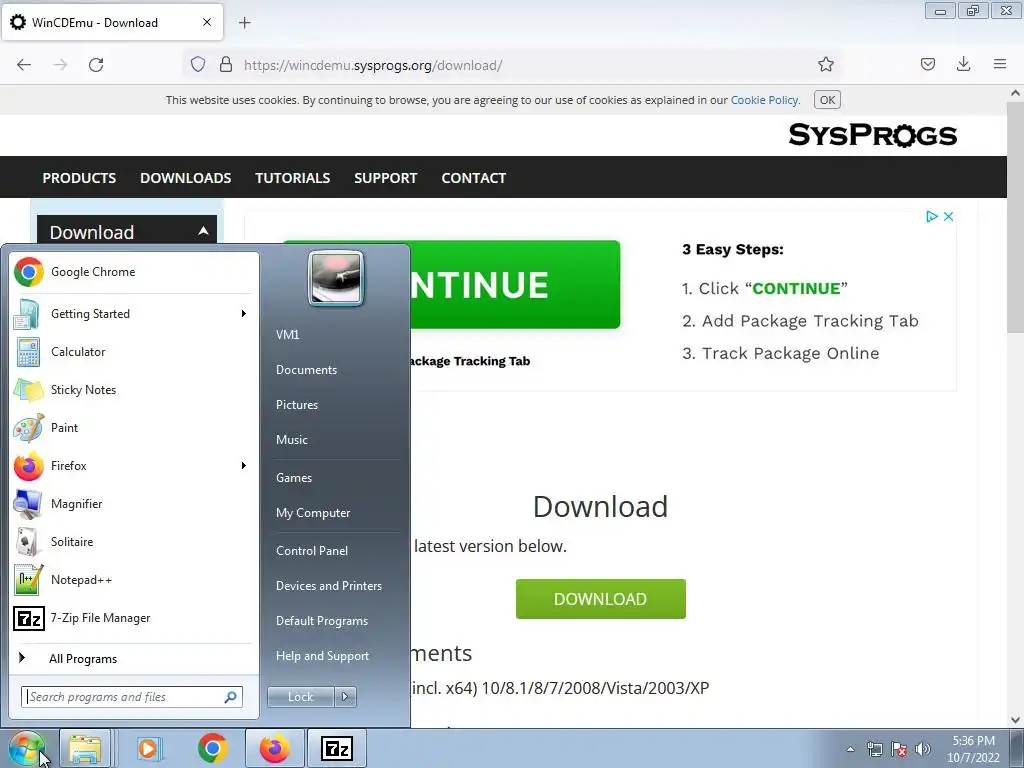The height and width of the screenshot is (768, 1024).
Task: Collapse the Download sidebar section
Action: pyautogui.click(x=203, y=231)
